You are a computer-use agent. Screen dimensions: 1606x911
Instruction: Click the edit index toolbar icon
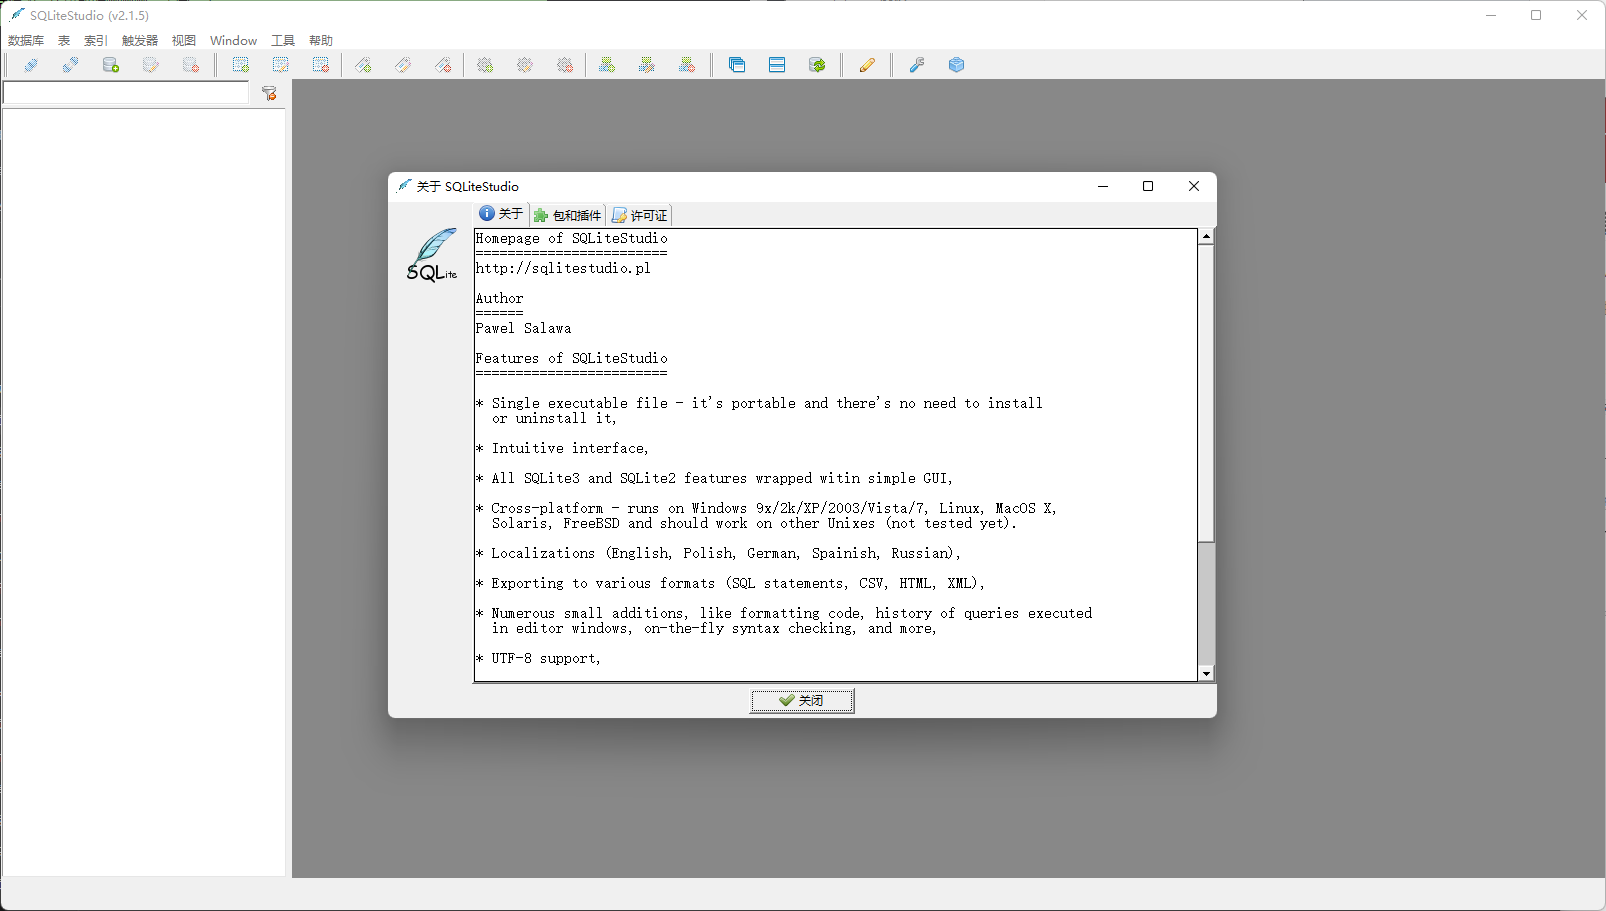click(x=403, y=65)
